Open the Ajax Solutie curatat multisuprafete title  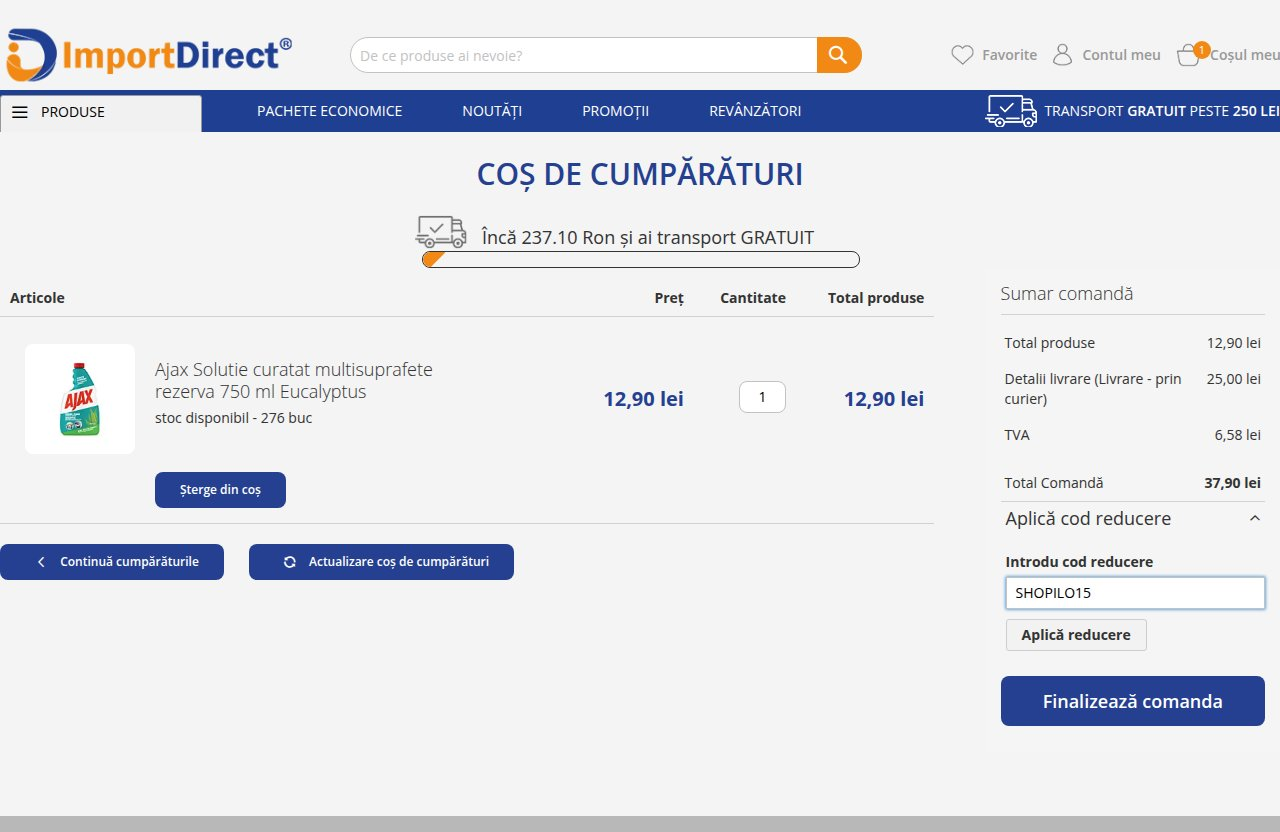point(294,380)
